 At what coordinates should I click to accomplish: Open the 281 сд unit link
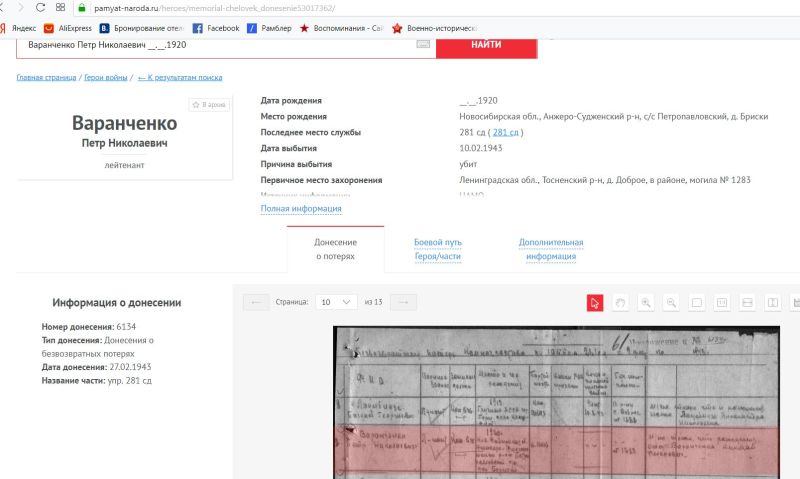(505, 132)
